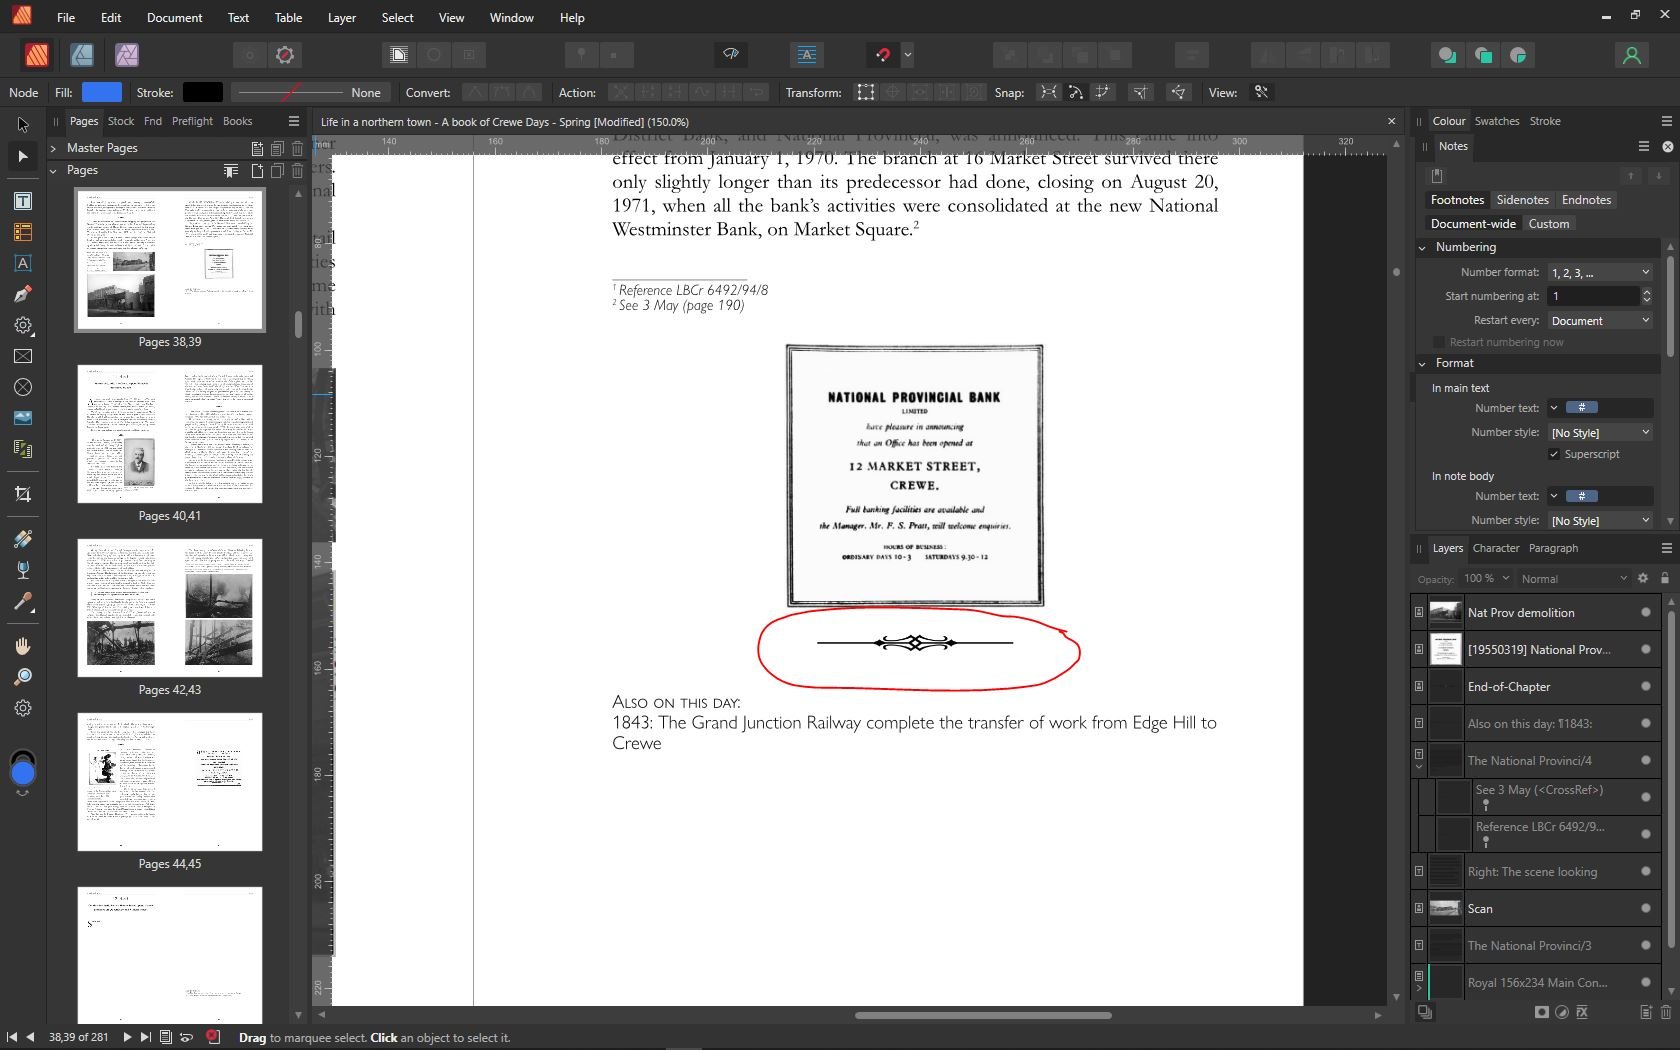Viewport: 1680px width, 1050px height.
Task: Click the horizontal document scrollbar
Action: tap(983, 1015)
